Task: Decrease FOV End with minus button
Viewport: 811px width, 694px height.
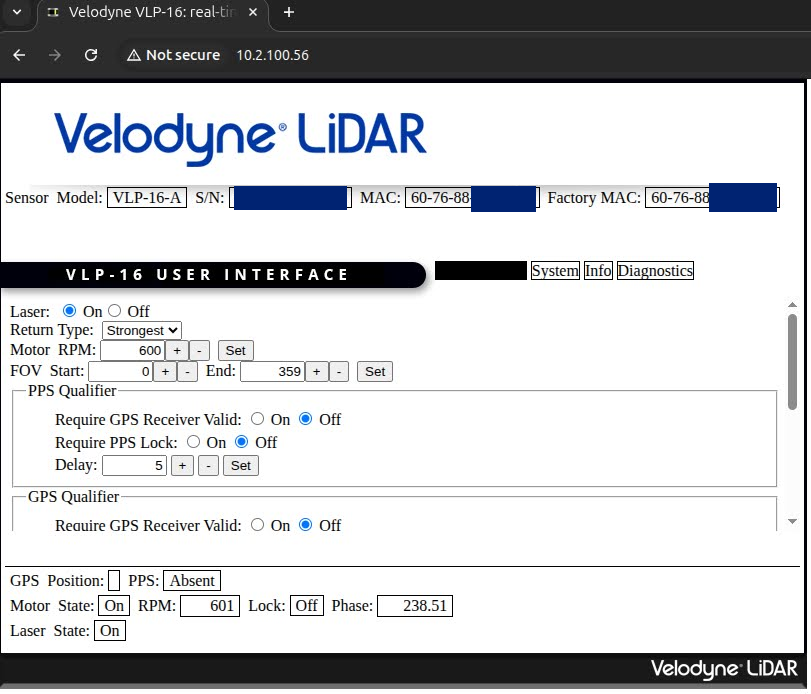Action: pyautogui.click(x=339, y=371)
